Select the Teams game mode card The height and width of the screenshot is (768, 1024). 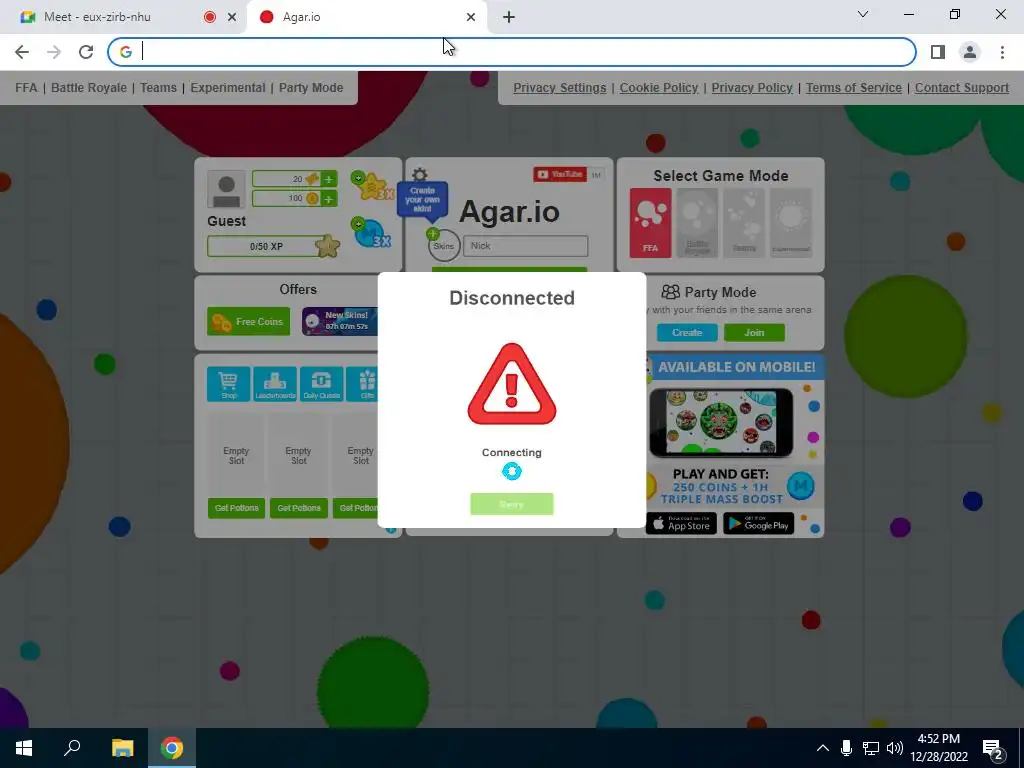[x=744, y=223]
